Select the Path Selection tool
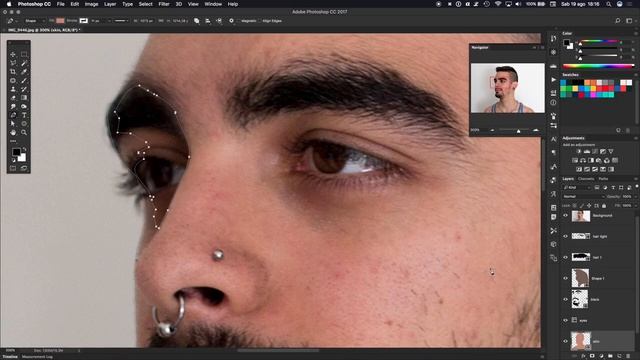Image resolution: width=640 pixels, height=360 pixels. pyautogui.click(x=13, y=124)
